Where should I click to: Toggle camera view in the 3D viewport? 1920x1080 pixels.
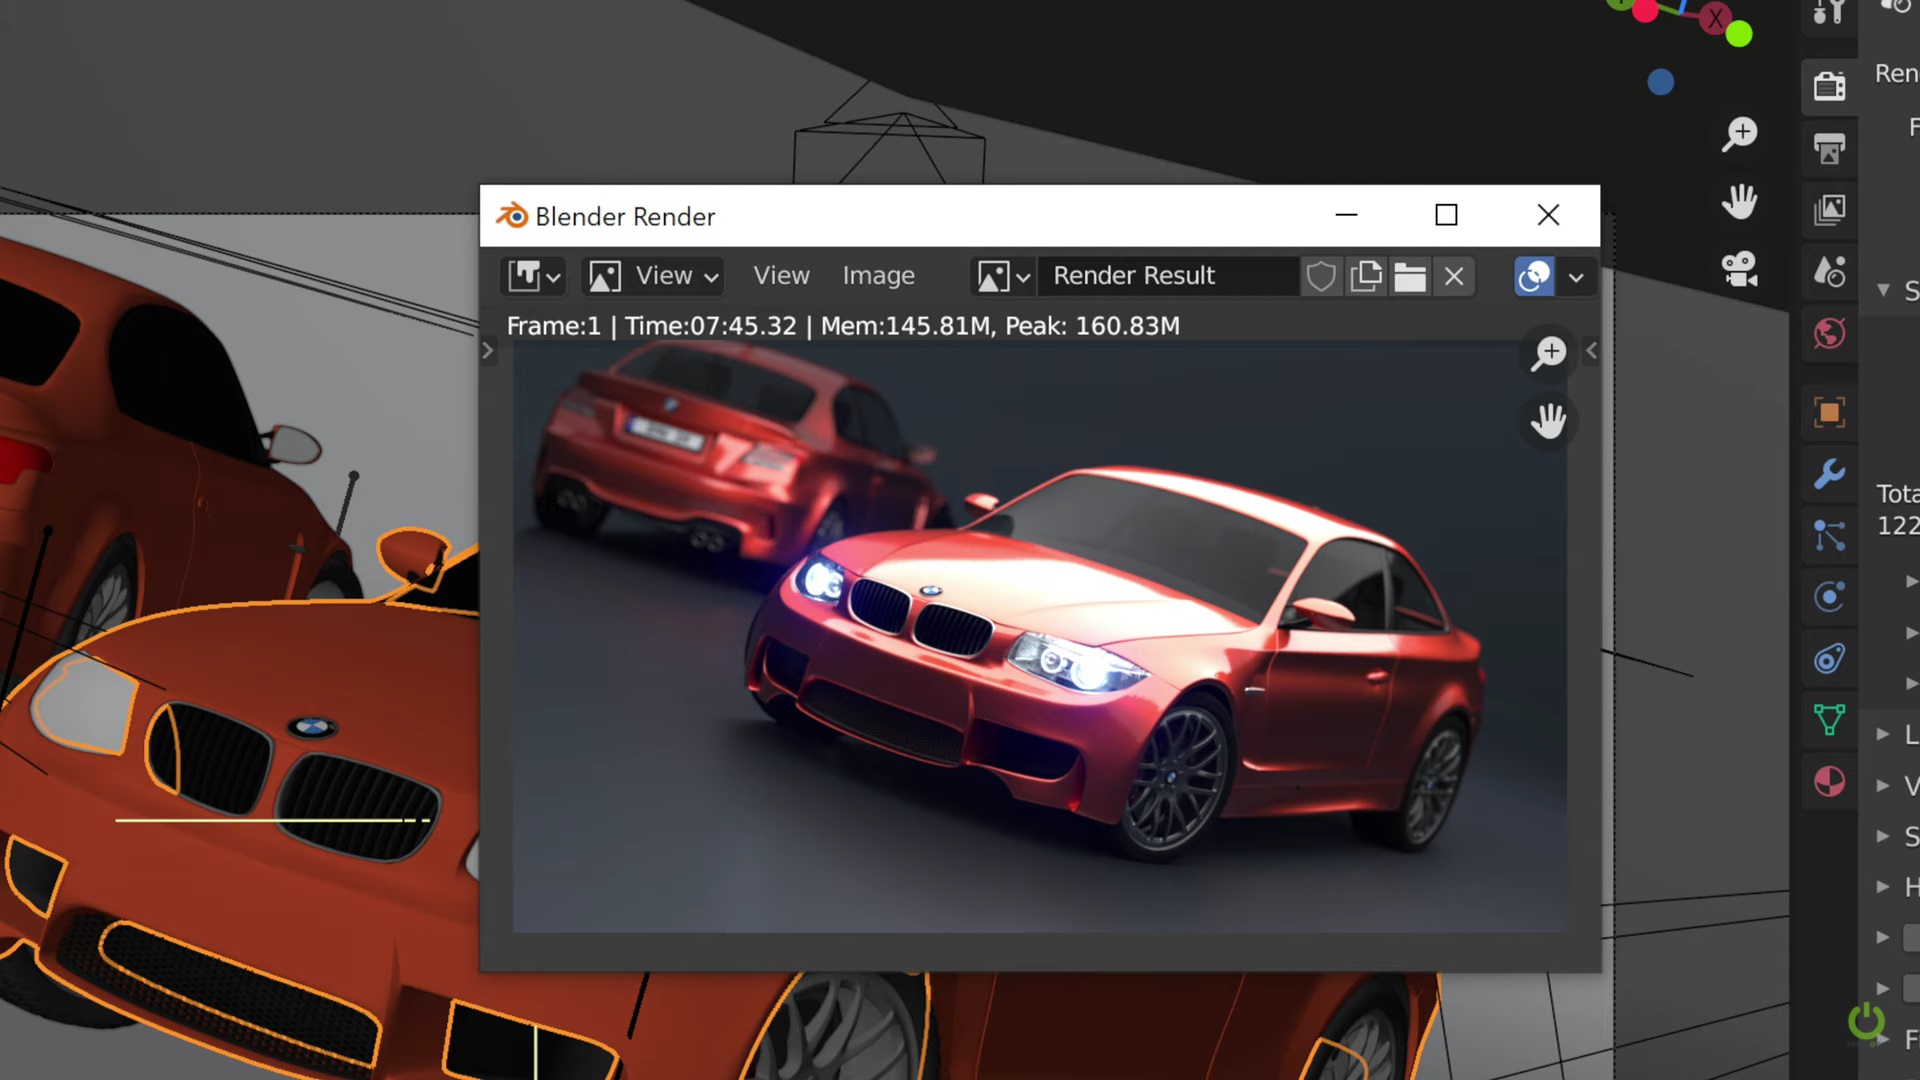[x=1739, y=269]
